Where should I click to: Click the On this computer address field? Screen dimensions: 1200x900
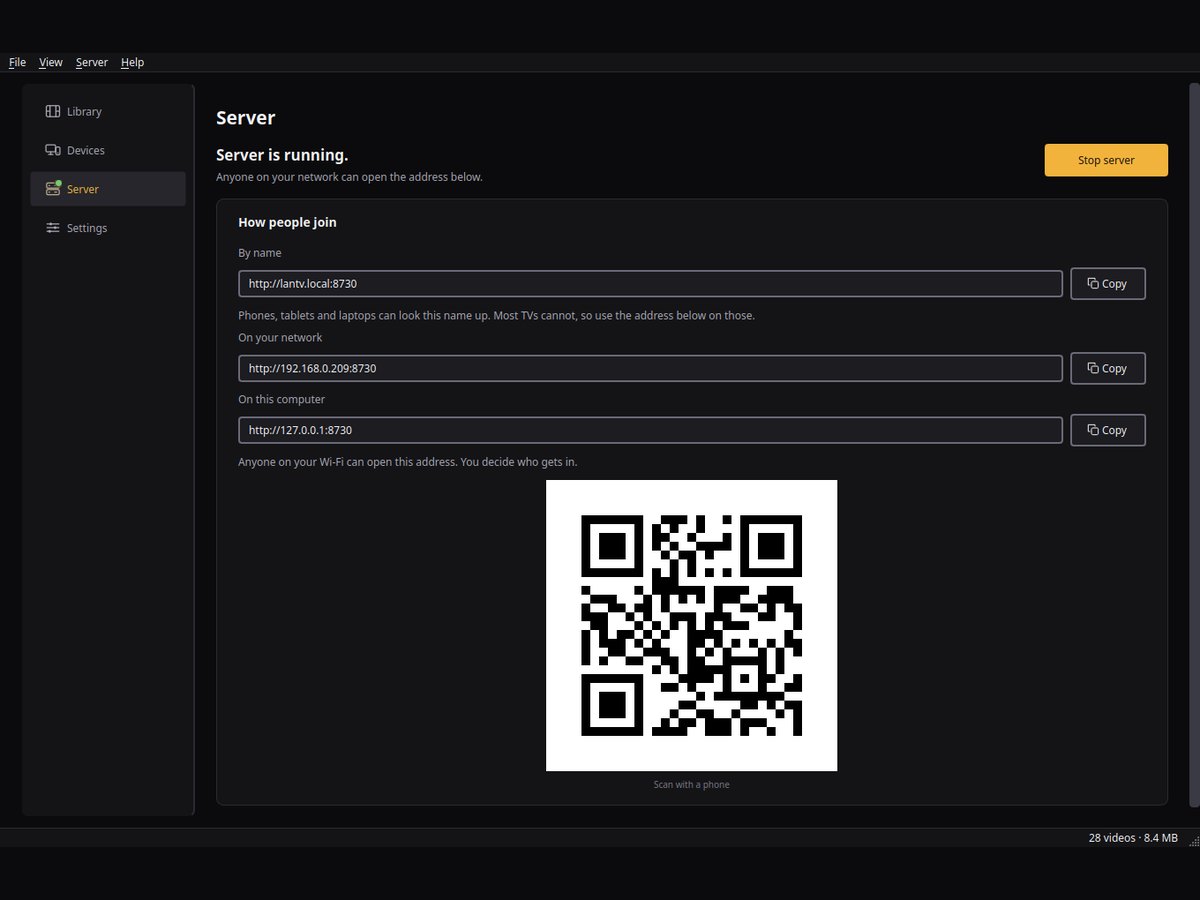click(x=650, y=430)
